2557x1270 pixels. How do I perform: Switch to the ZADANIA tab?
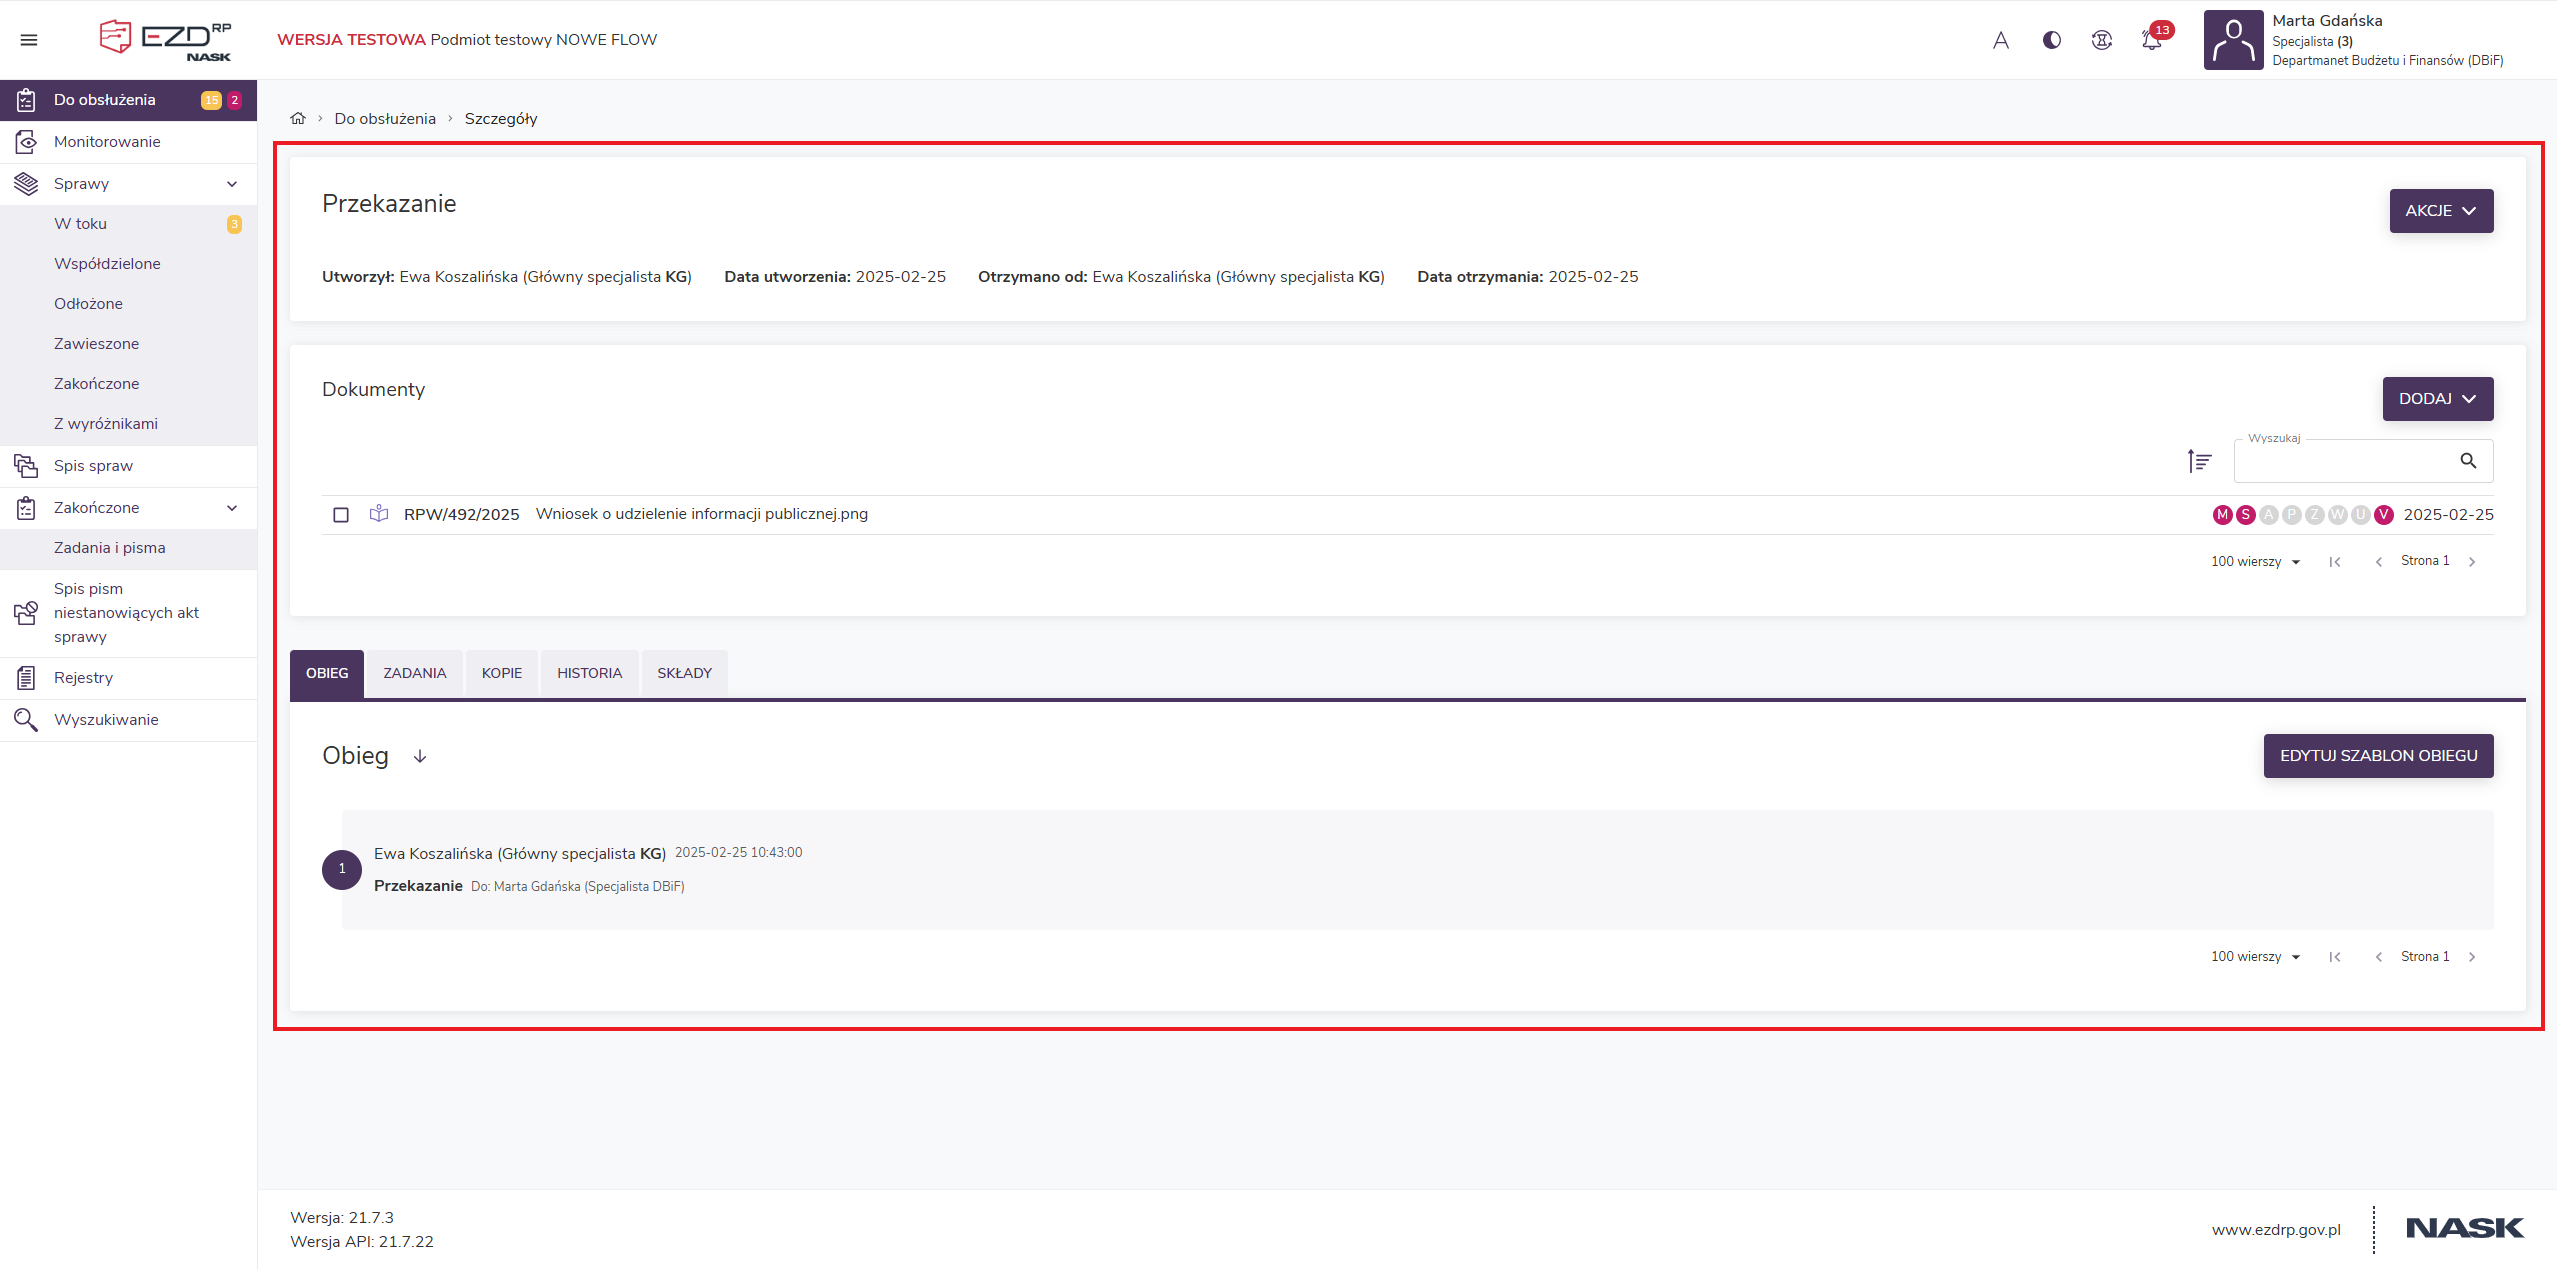414,673
